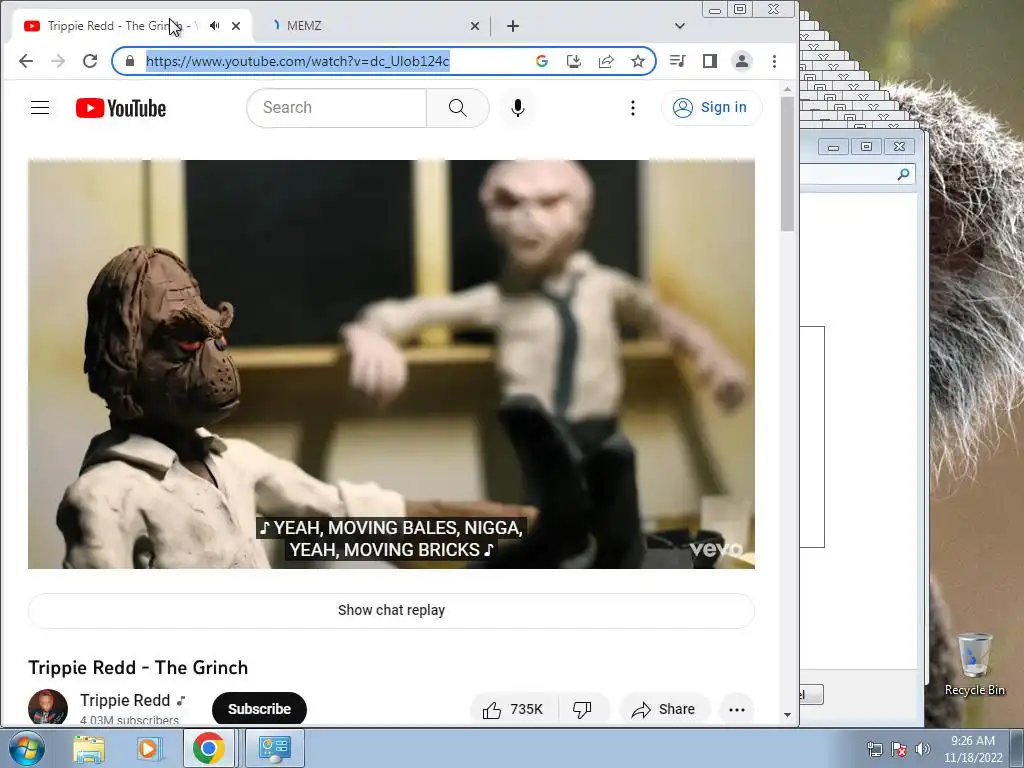The height and width of the screenshot is (768, 1024).
Task: Click the Show desktop strip at the taskbar end
Action: (x=1017, y=748)
